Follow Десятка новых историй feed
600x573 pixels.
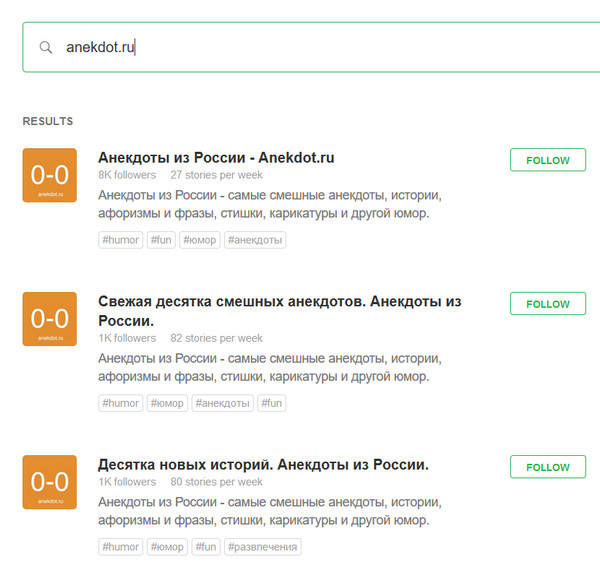547,467
